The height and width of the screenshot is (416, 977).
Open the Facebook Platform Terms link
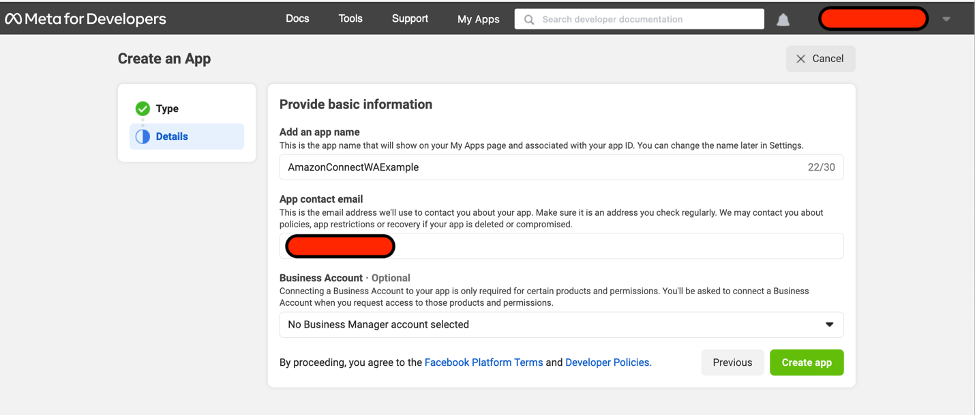pos(484,362)
